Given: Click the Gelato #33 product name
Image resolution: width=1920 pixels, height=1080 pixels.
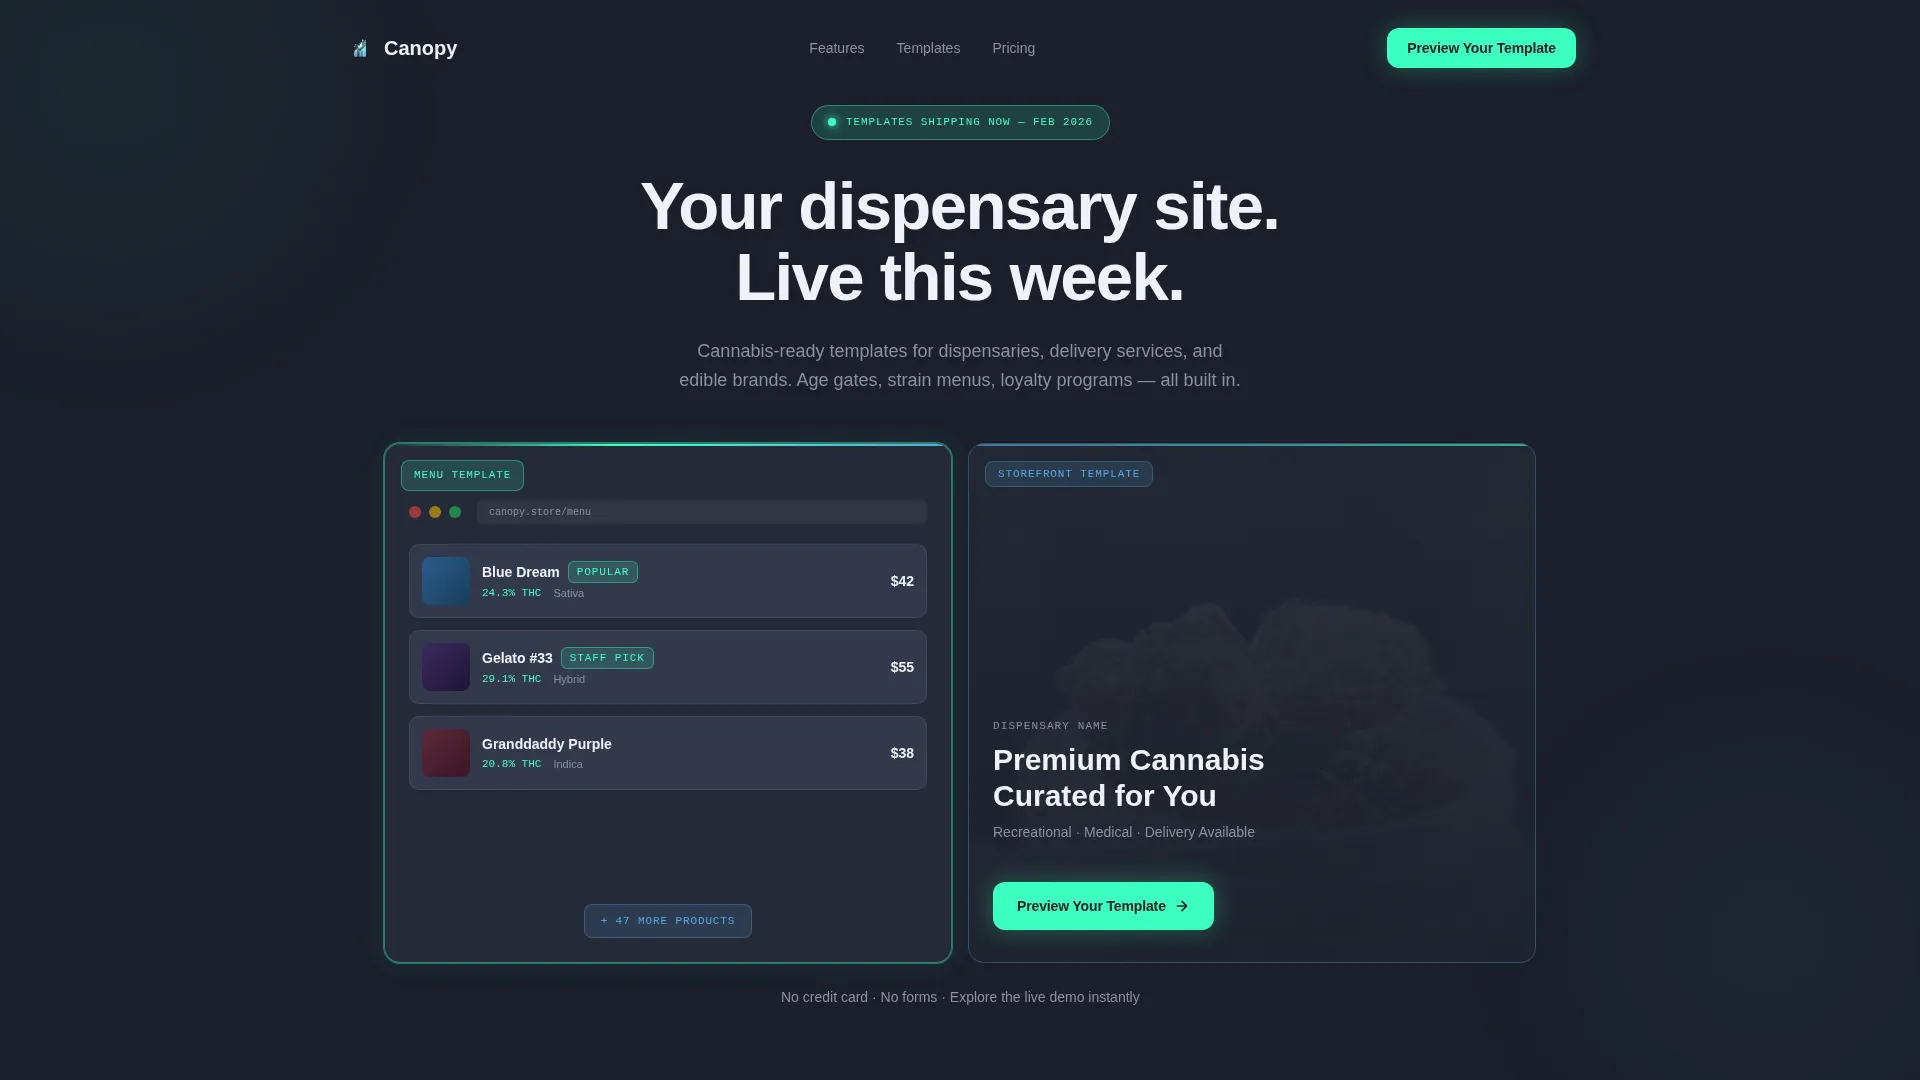Looking at the screenshot, I should coord(517,658).
